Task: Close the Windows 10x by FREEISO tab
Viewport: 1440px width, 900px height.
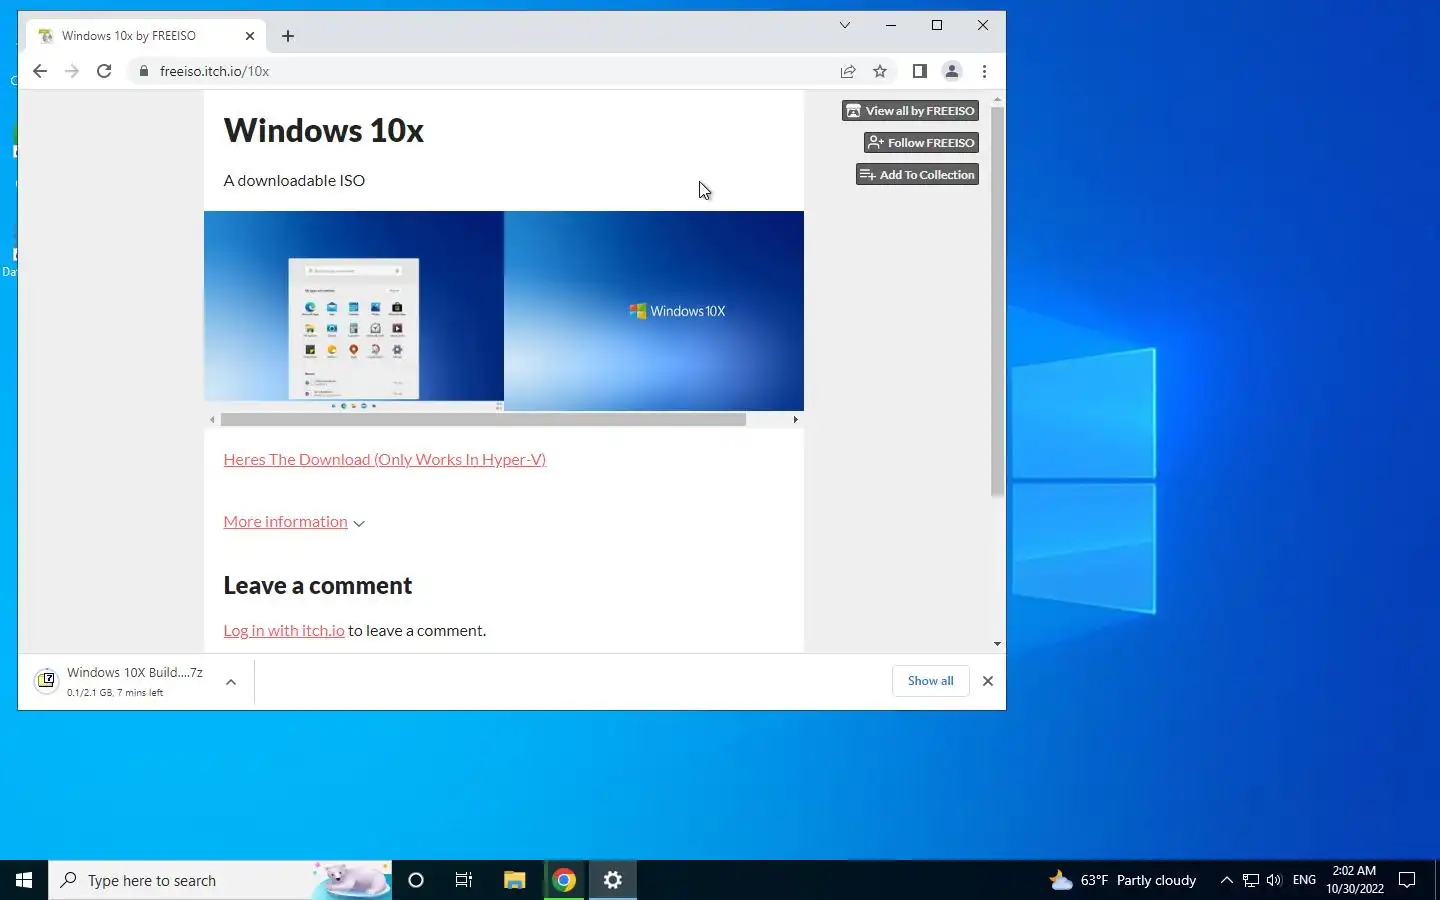Action: 250,36
